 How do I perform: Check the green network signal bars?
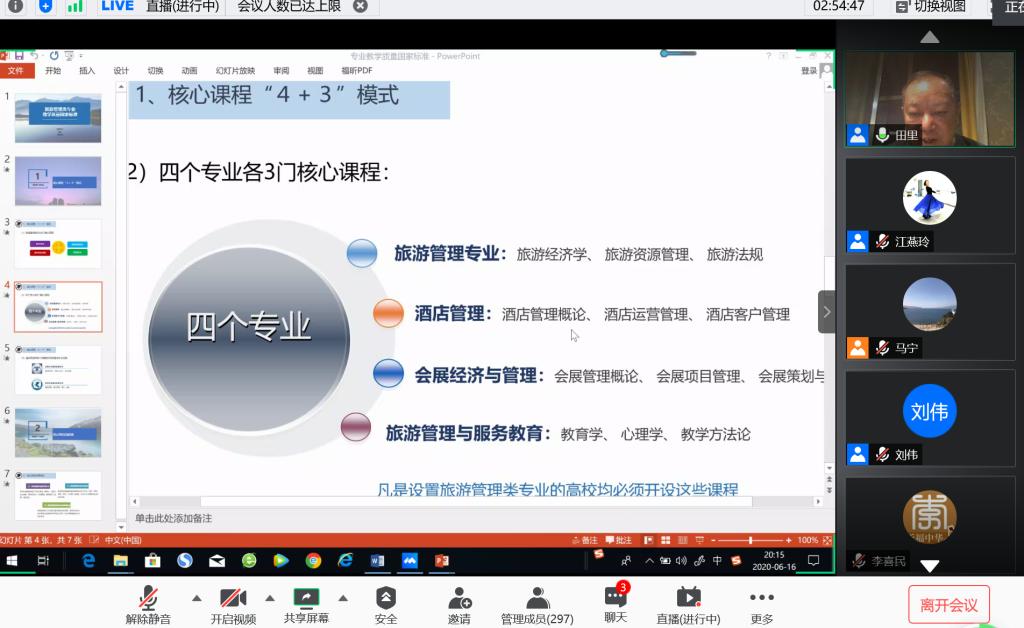[x=74, y=6]
